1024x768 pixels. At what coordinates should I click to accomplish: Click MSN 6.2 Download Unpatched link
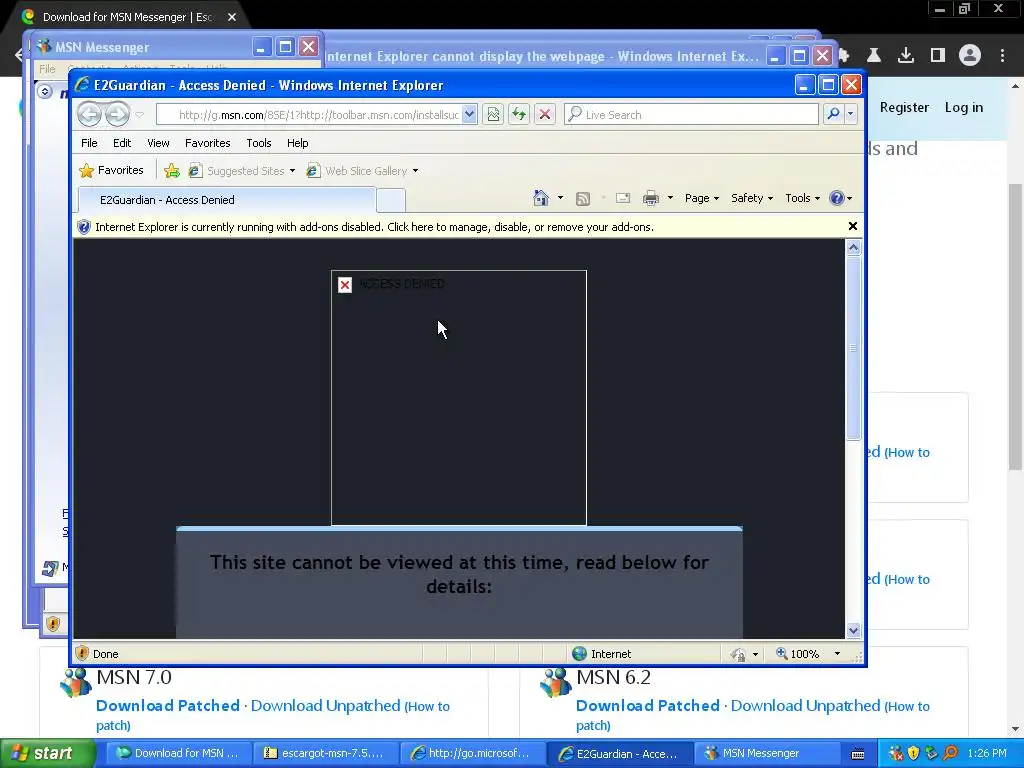click(805, 705)
